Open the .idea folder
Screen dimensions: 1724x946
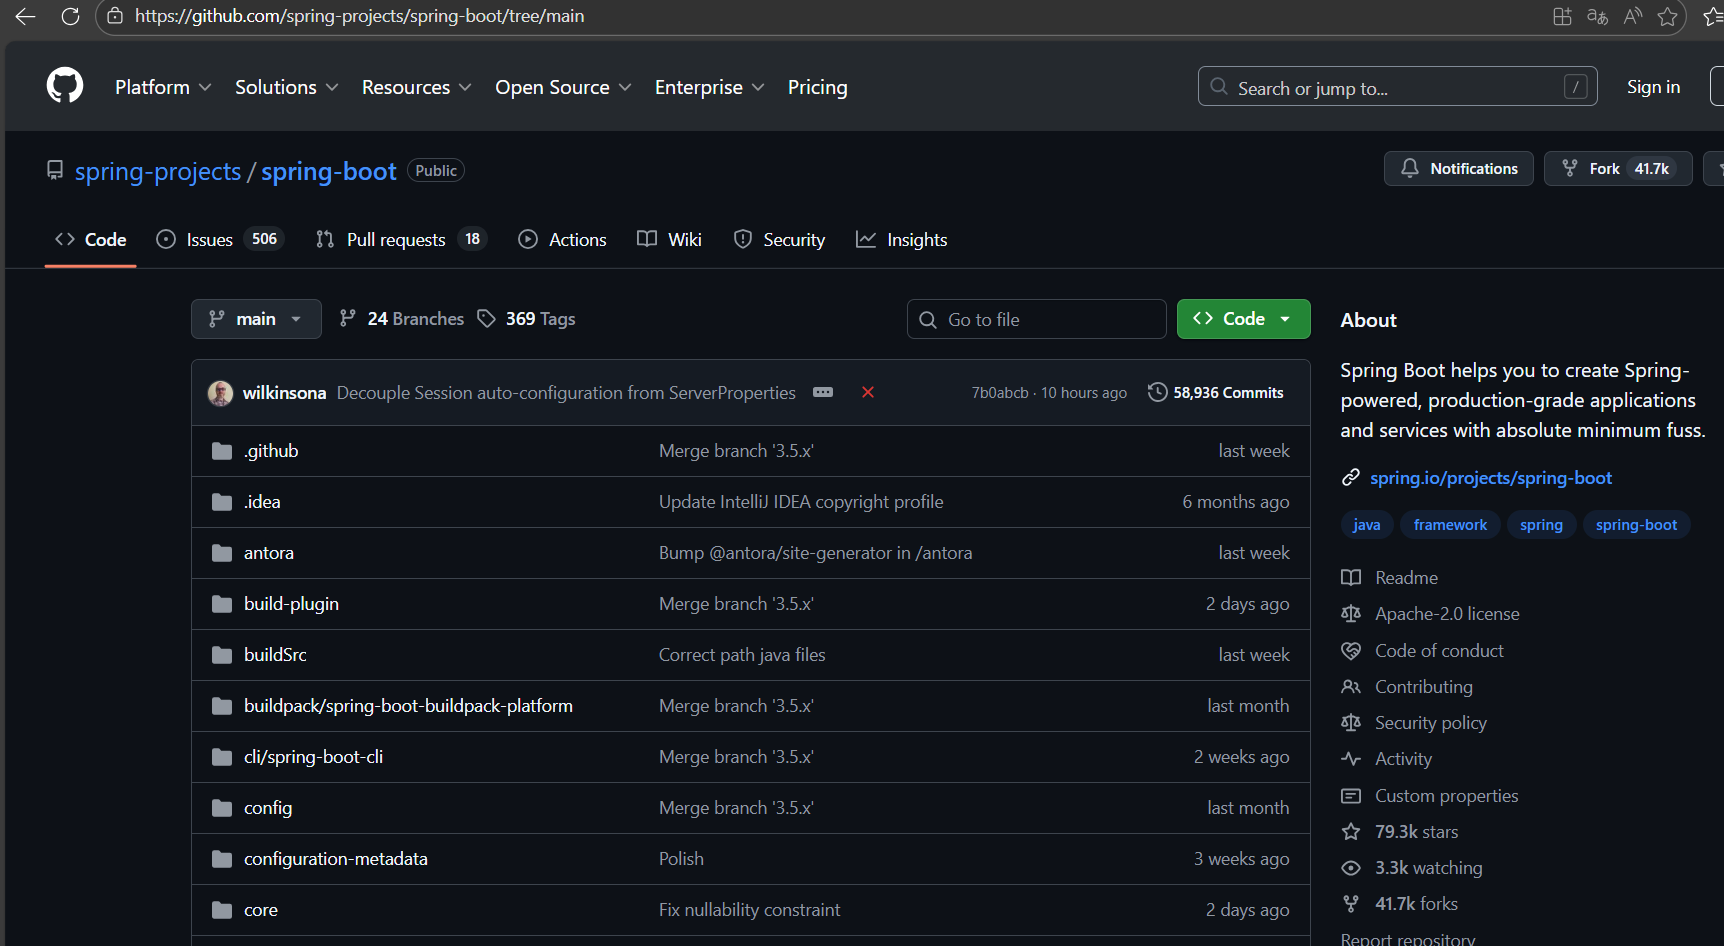(x=262, y=502)
